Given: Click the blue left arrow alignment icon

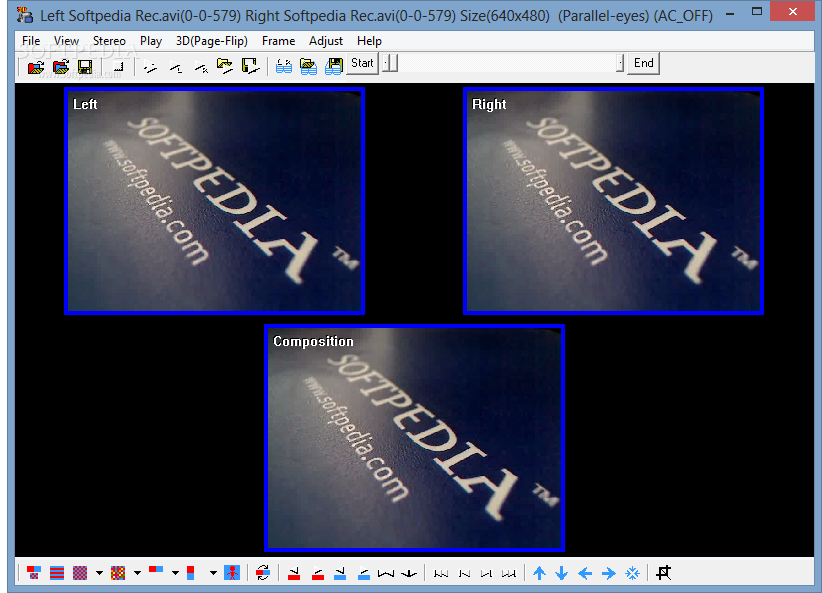Looking at the screenshot, I should [585, 573].
